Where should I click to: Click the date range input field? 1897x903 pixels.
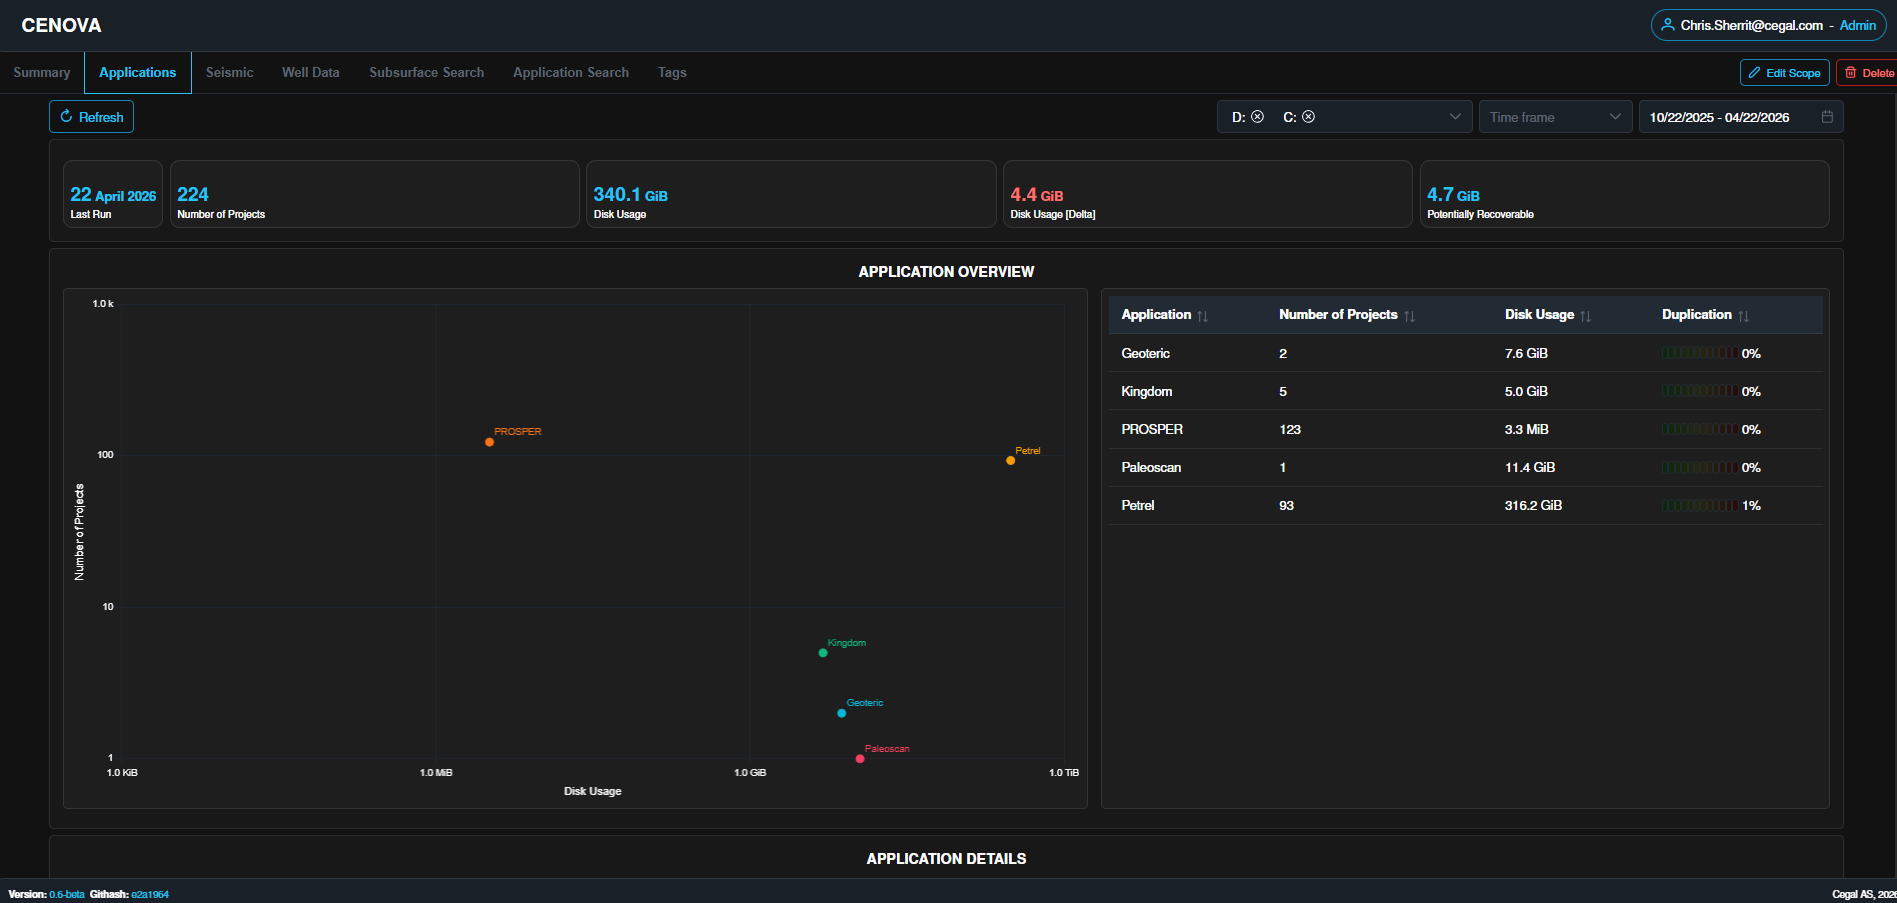coord(1740,117)
